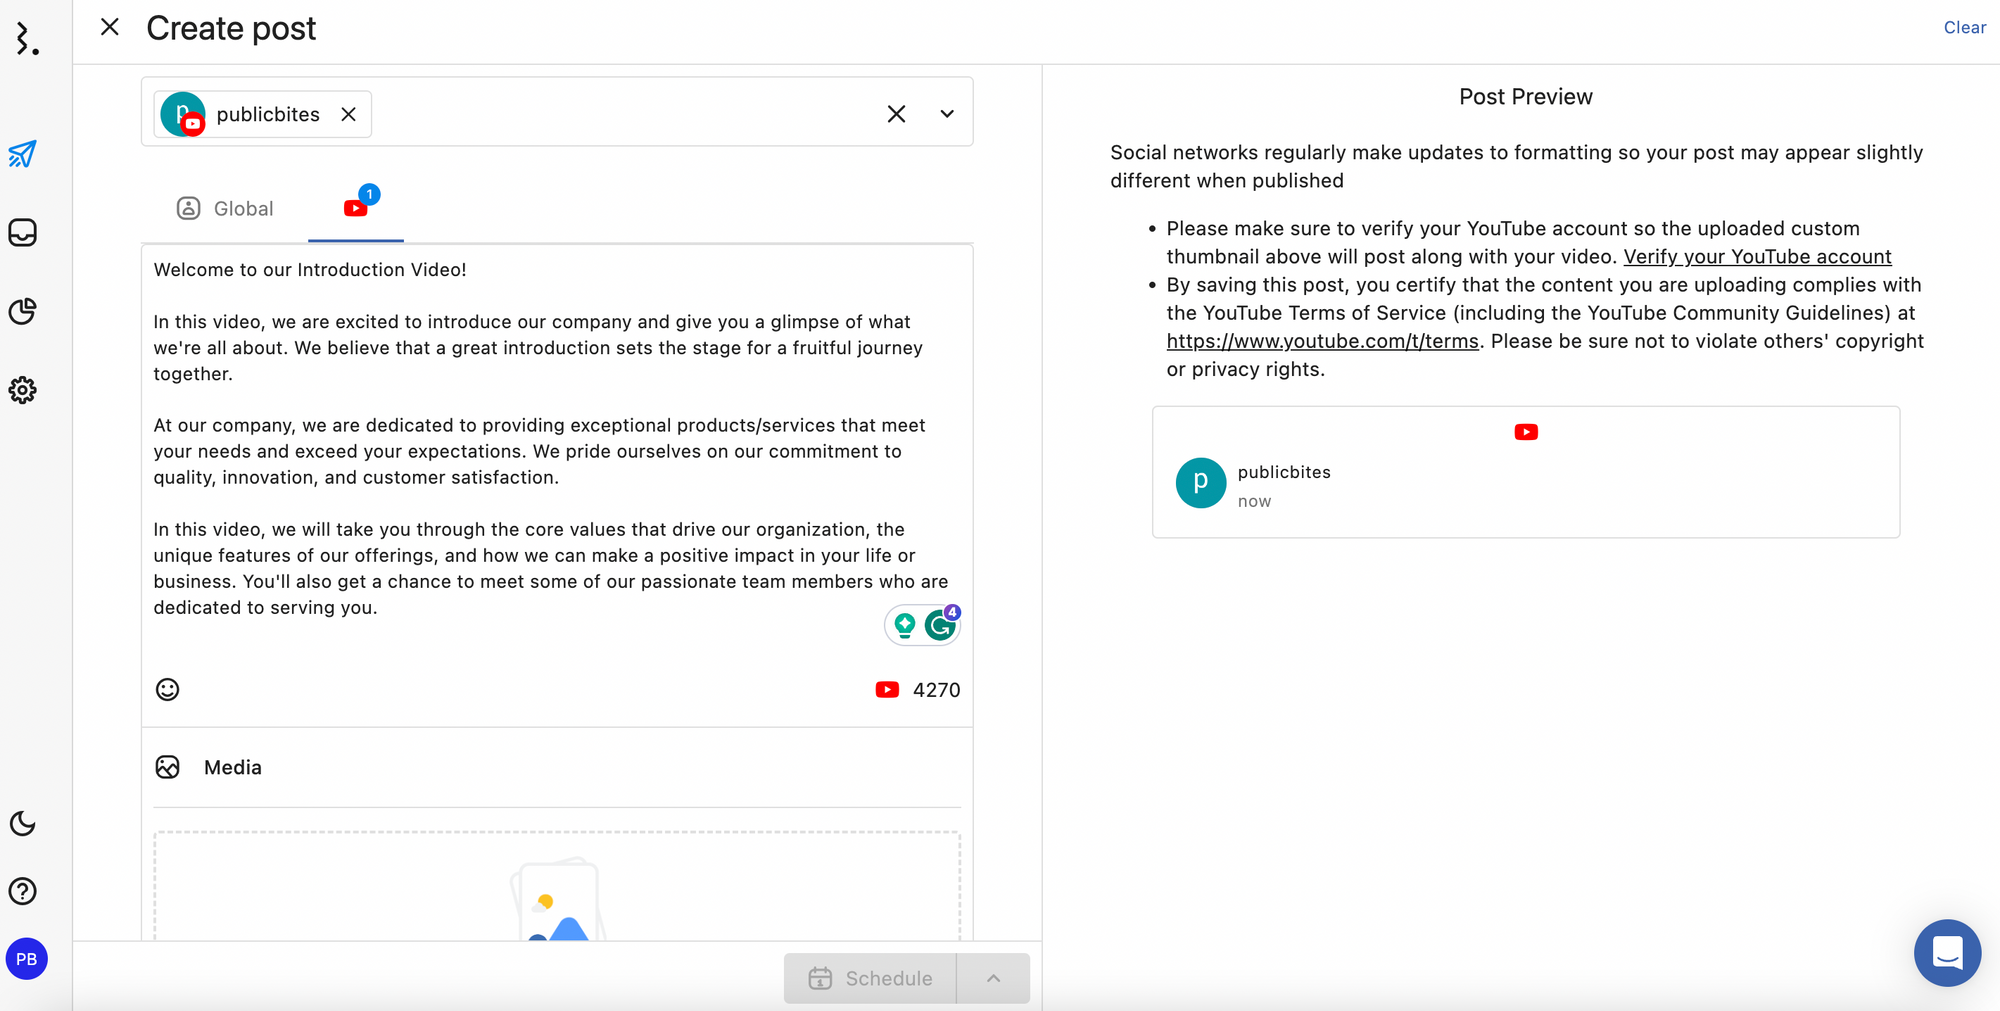Expand the account selector dropdown chevron
The image size is (2000, 1011).
(947, 114)
